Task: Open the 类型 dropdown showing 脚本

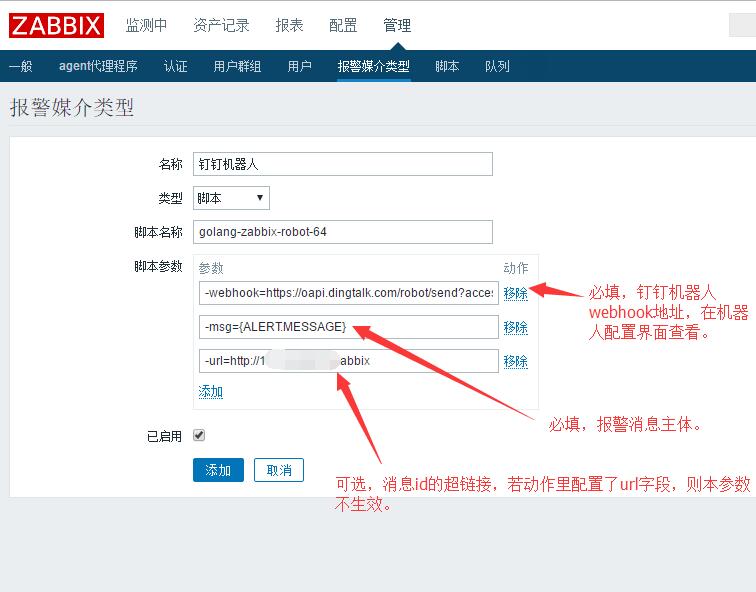Action: [231, 198]
